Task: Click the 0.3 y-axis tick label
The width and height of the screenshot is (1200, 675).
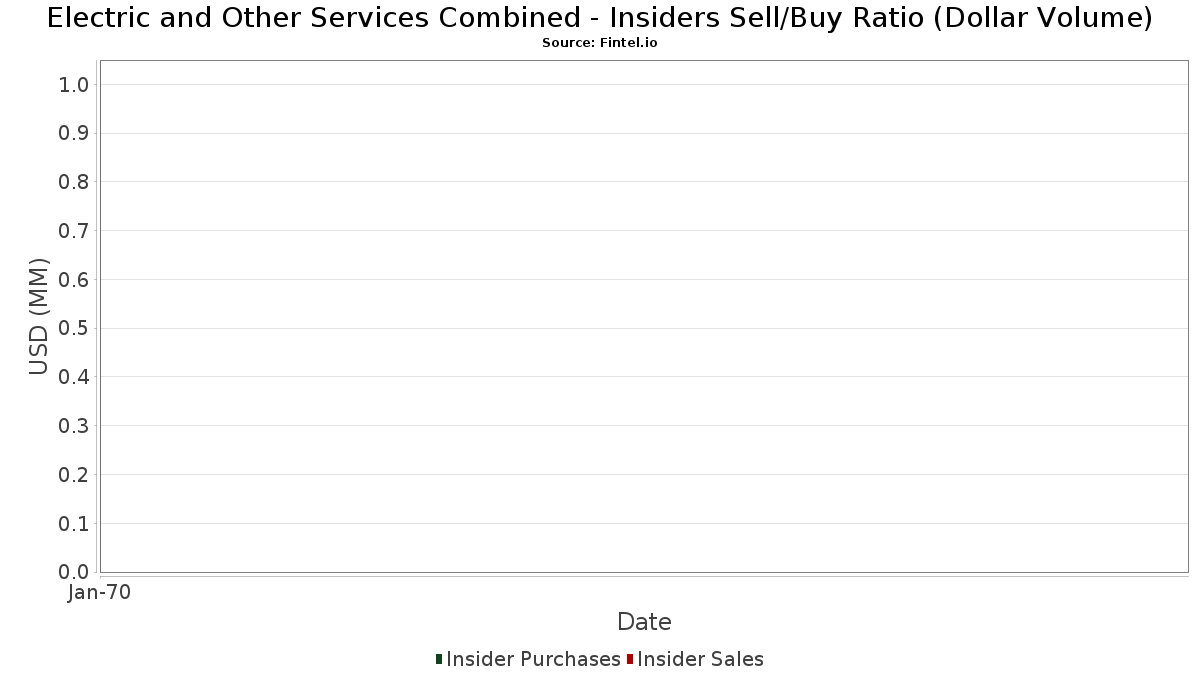Action: pyautogui.click(x=75, y=426)
